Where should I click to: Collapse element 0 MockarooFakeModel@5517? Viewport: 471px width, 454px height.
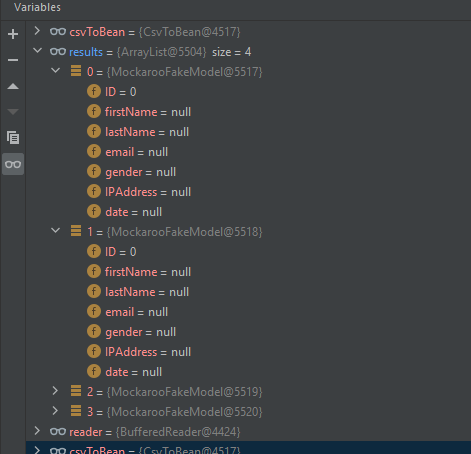[x=56, y=71]
